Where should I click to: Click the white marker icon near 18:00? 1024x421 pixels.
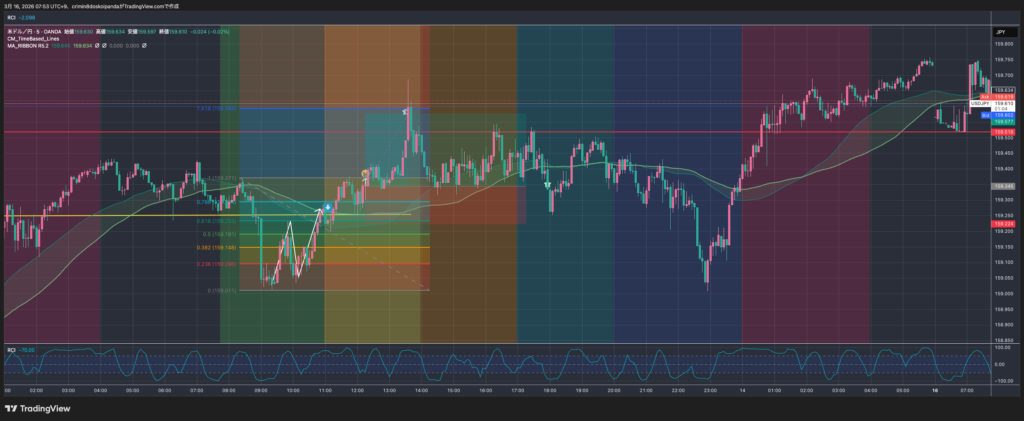[x=547, y=185]
